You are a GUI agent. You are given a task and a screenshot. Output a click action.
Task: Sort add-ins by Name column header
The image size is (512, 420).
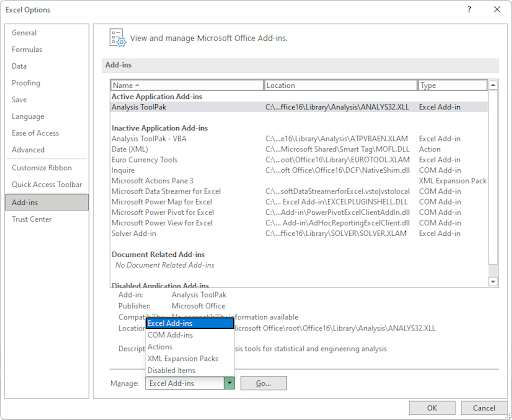point(187,85)
